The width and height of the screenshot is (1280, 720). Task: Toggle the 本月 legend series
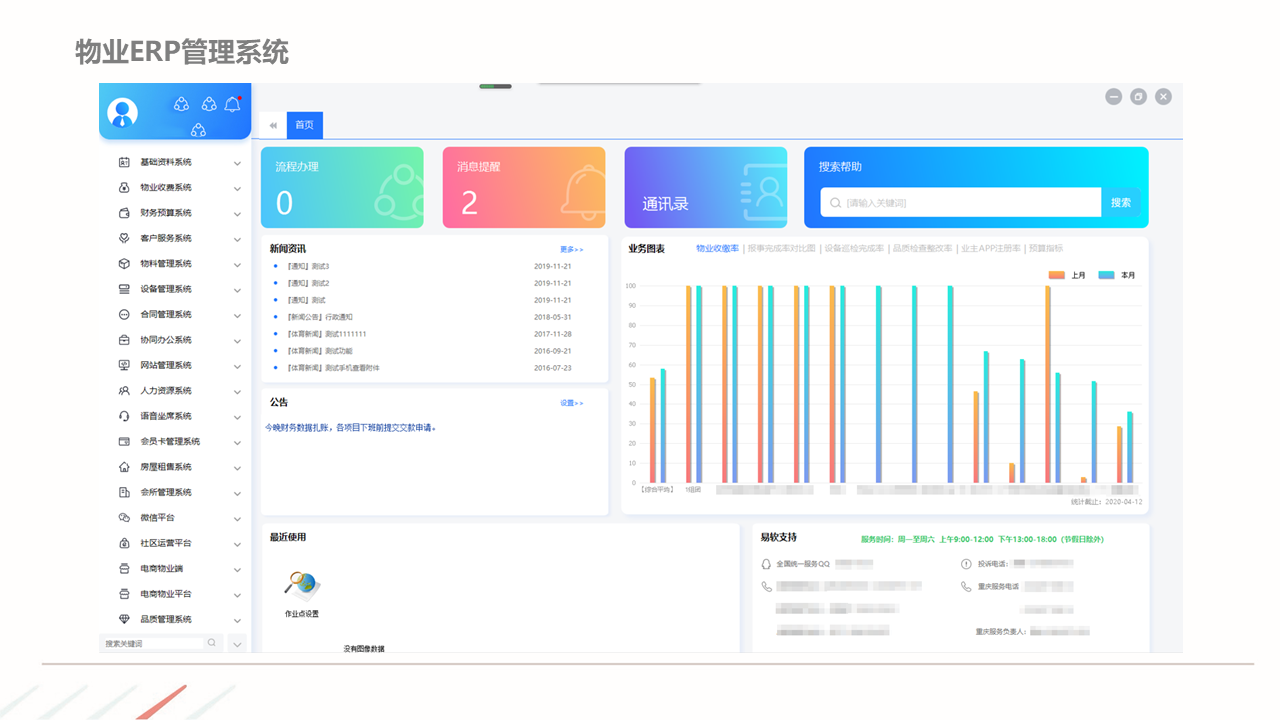click(x=1116, y=275)
